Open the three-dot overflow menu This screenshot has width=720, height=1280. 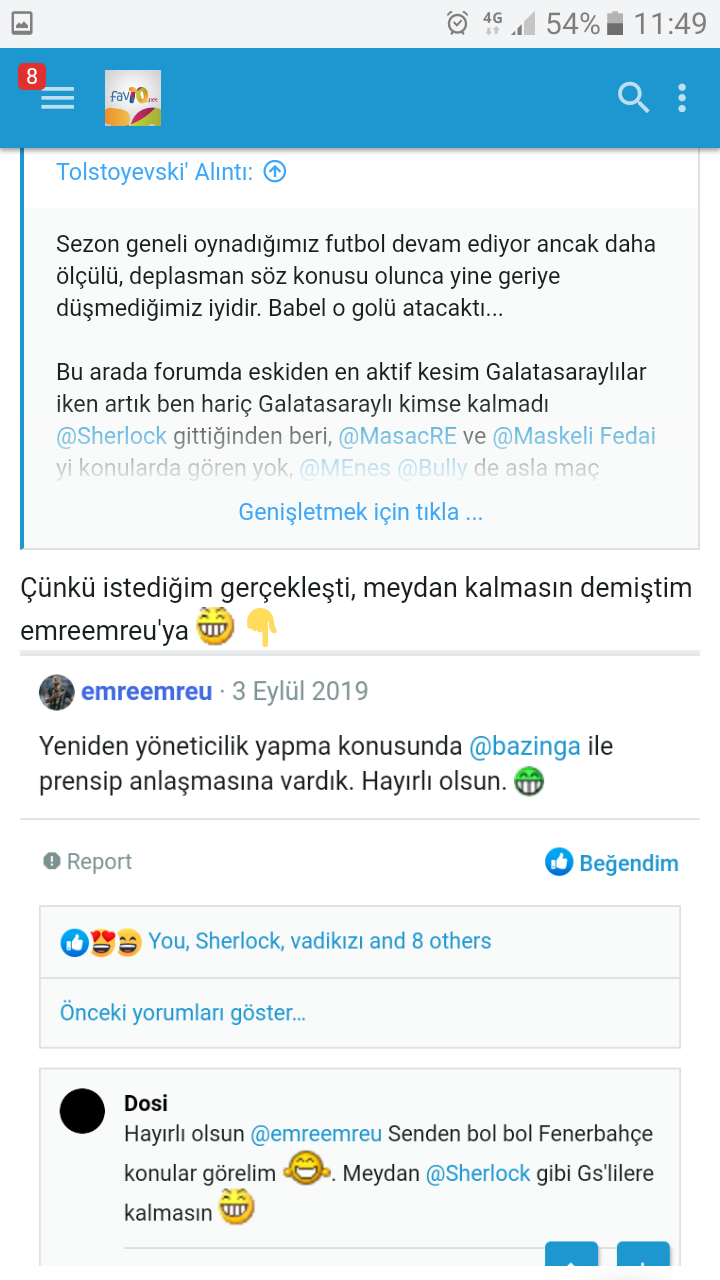coord(682,97)
